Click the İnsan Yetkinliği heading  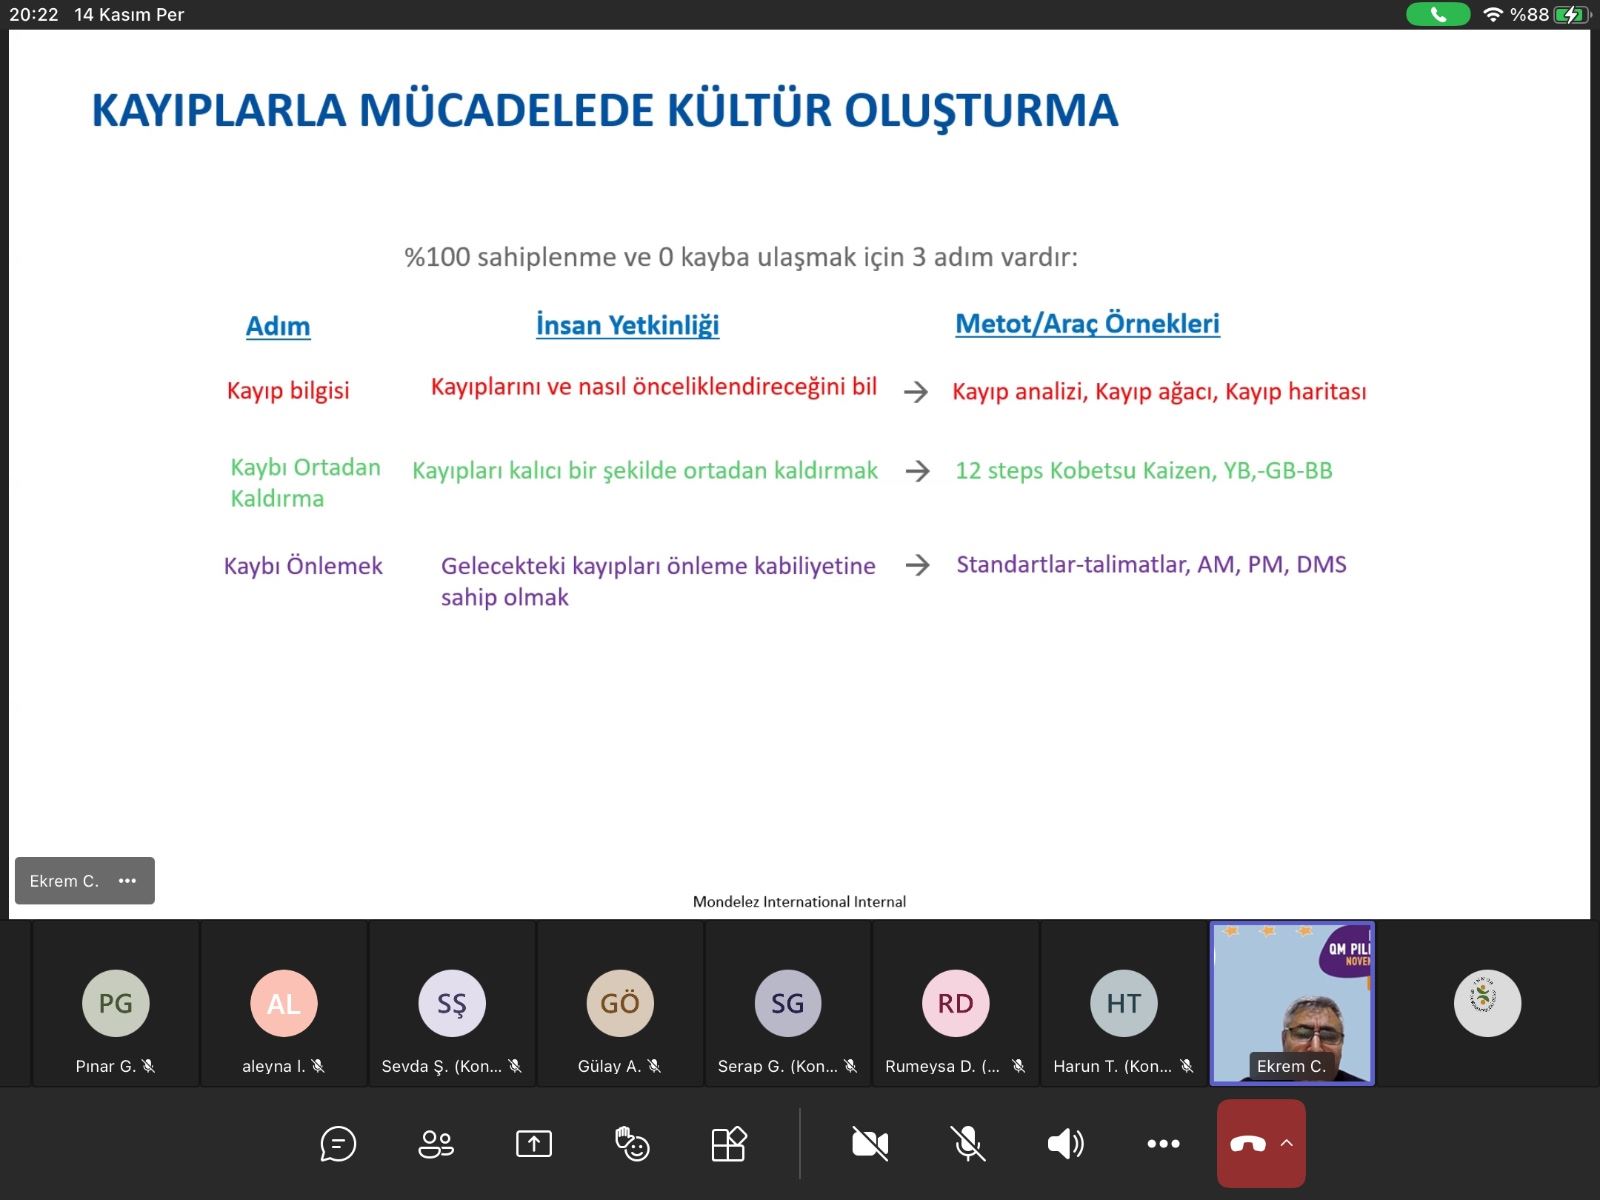point(627,325)
